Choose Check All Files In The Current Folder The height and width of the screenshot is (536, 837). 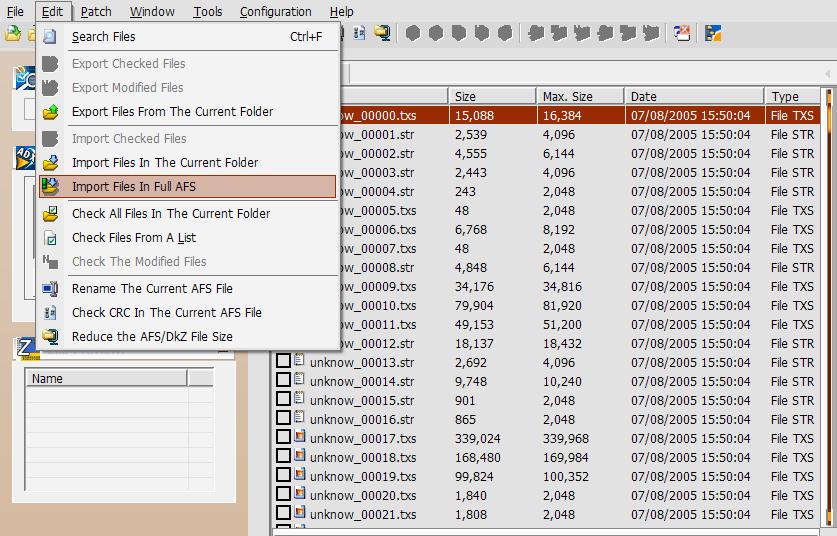(x=170, y=213)
